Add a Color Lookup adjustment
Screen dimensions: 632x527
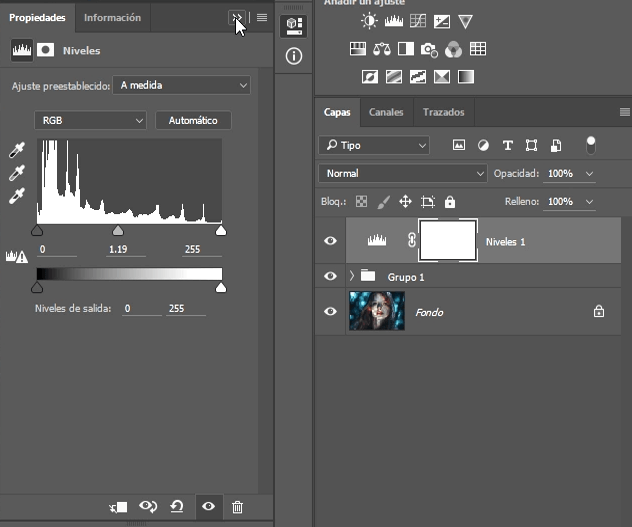(x=478, y=49)
